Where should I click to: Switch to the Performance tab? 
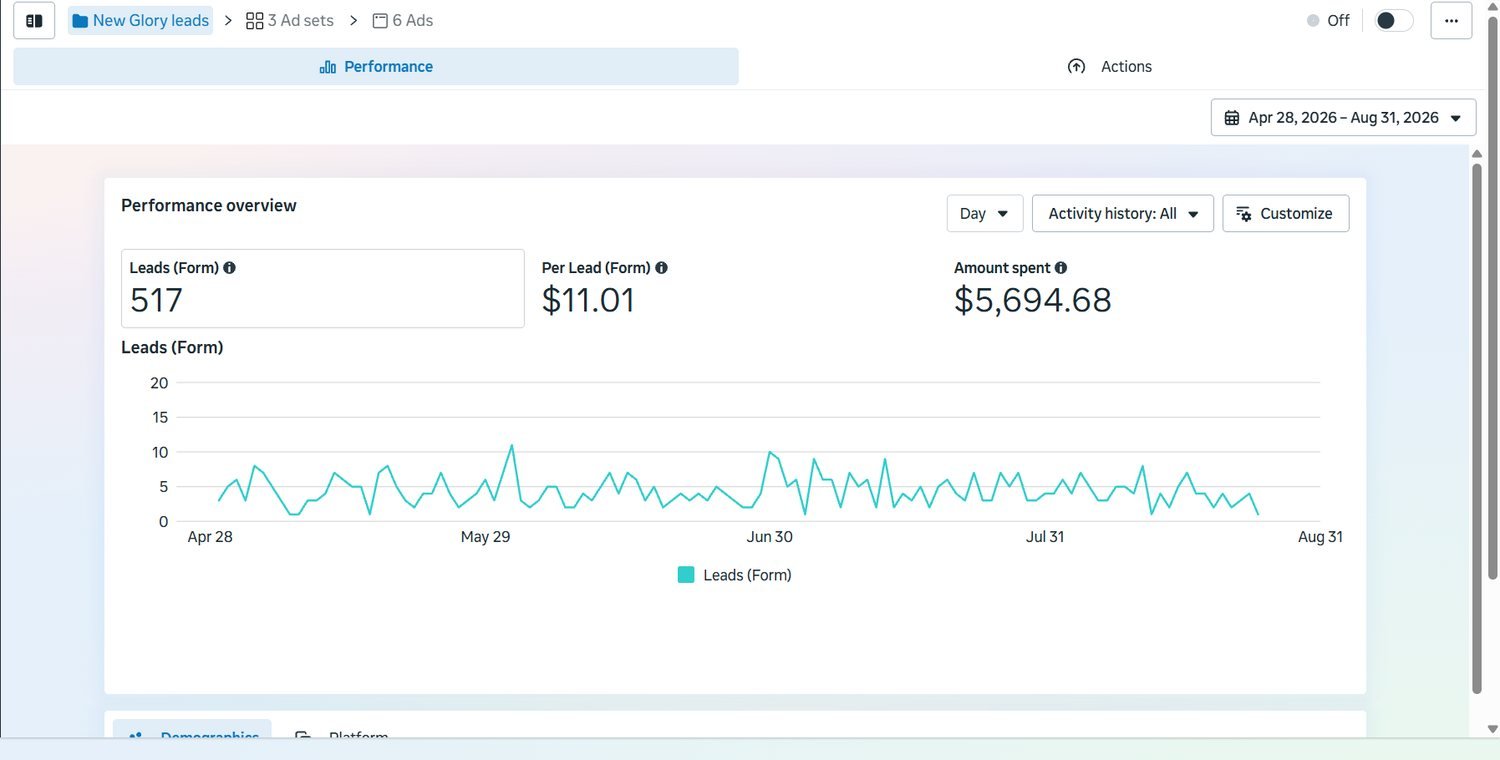[x=376, y=67]
